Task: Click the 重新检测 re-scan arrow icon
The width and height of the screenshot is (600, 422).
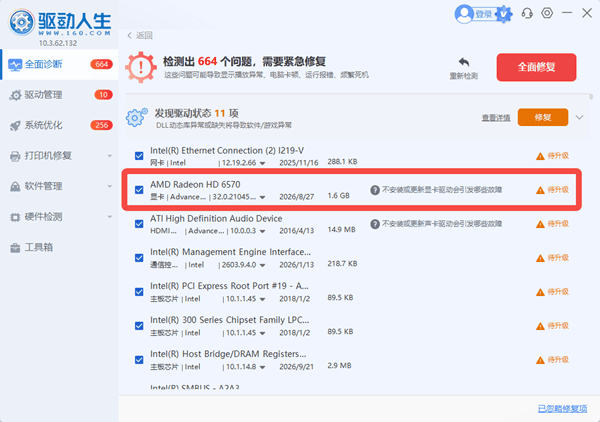Action: point(464,62)
